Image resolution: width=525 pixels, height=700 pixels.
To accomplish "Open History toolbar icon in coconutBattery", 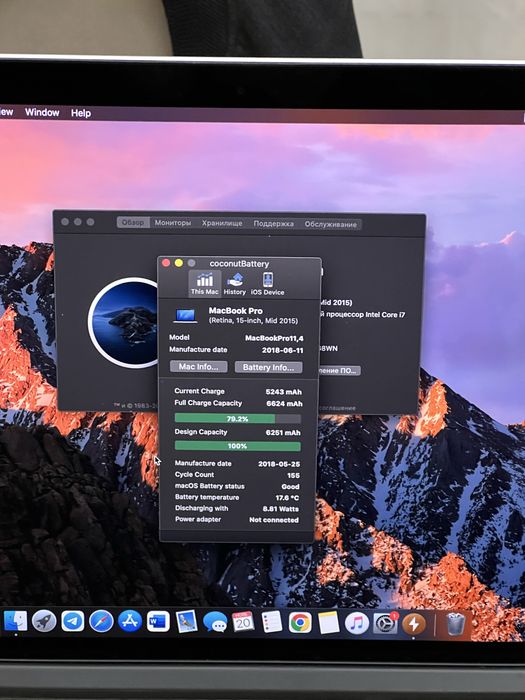I will pos(234,284).
